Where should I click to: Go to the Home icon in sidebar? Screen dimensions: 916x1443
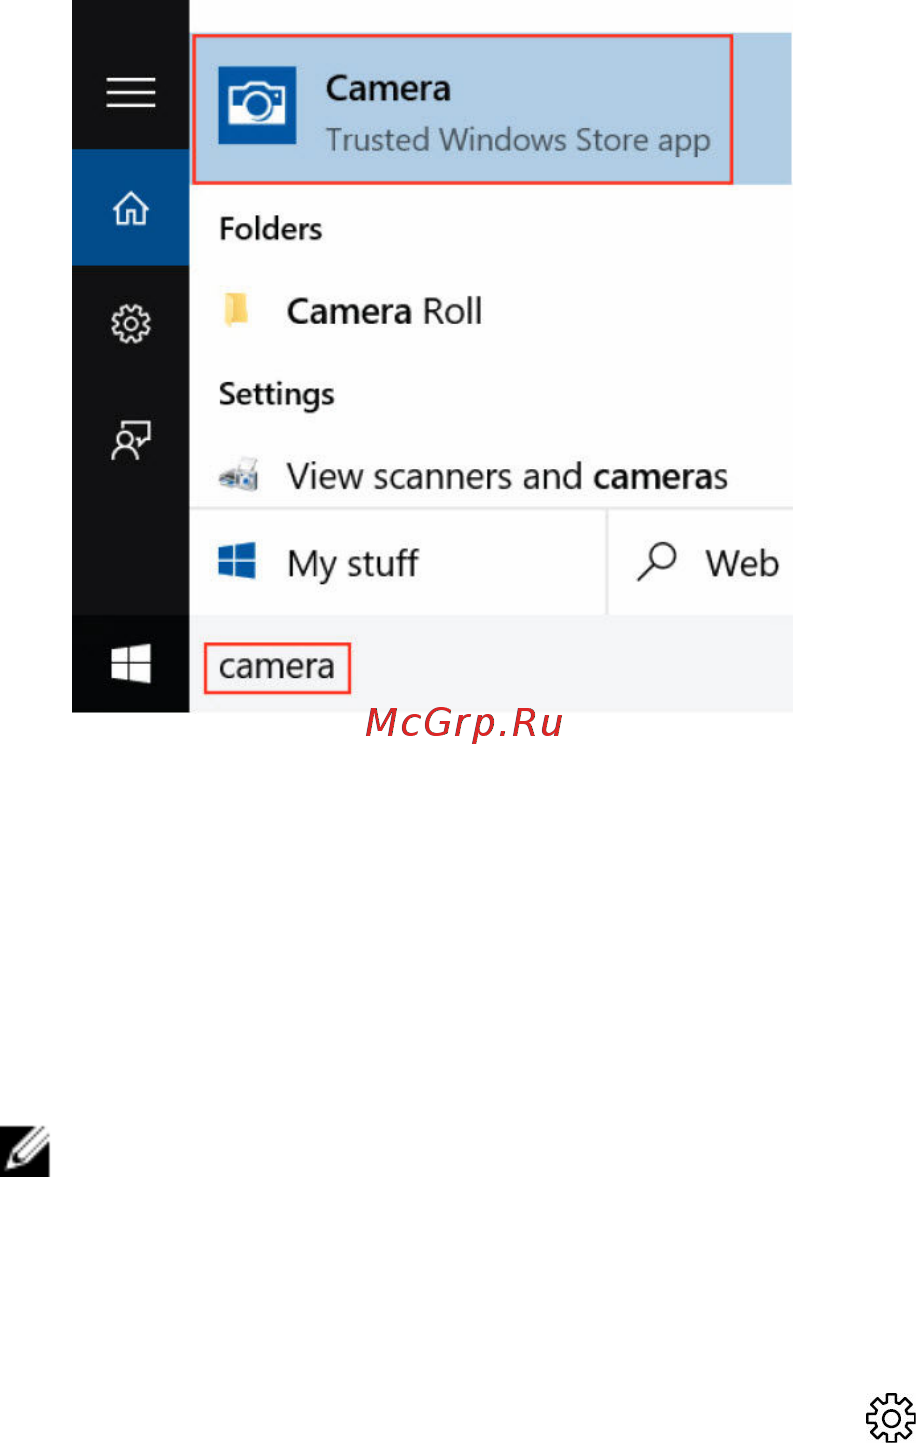(131, 208)
